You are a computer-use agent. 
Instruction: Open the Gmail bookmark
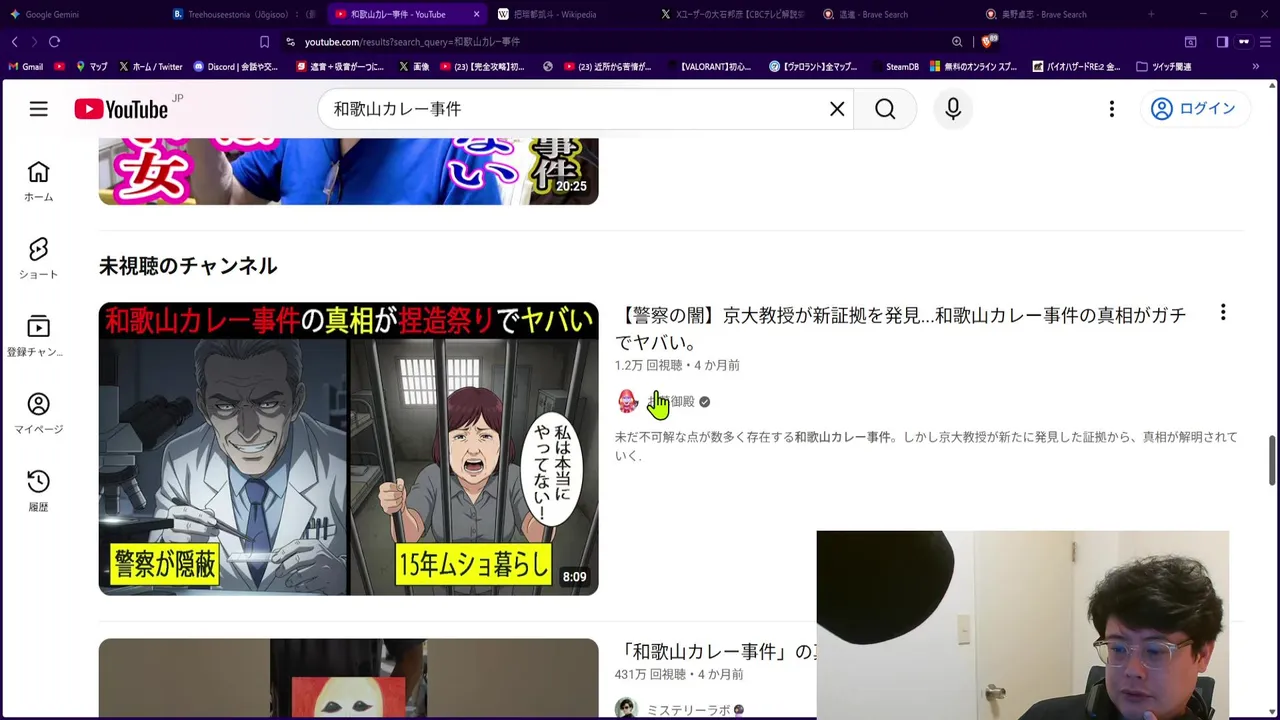[26, 67]
